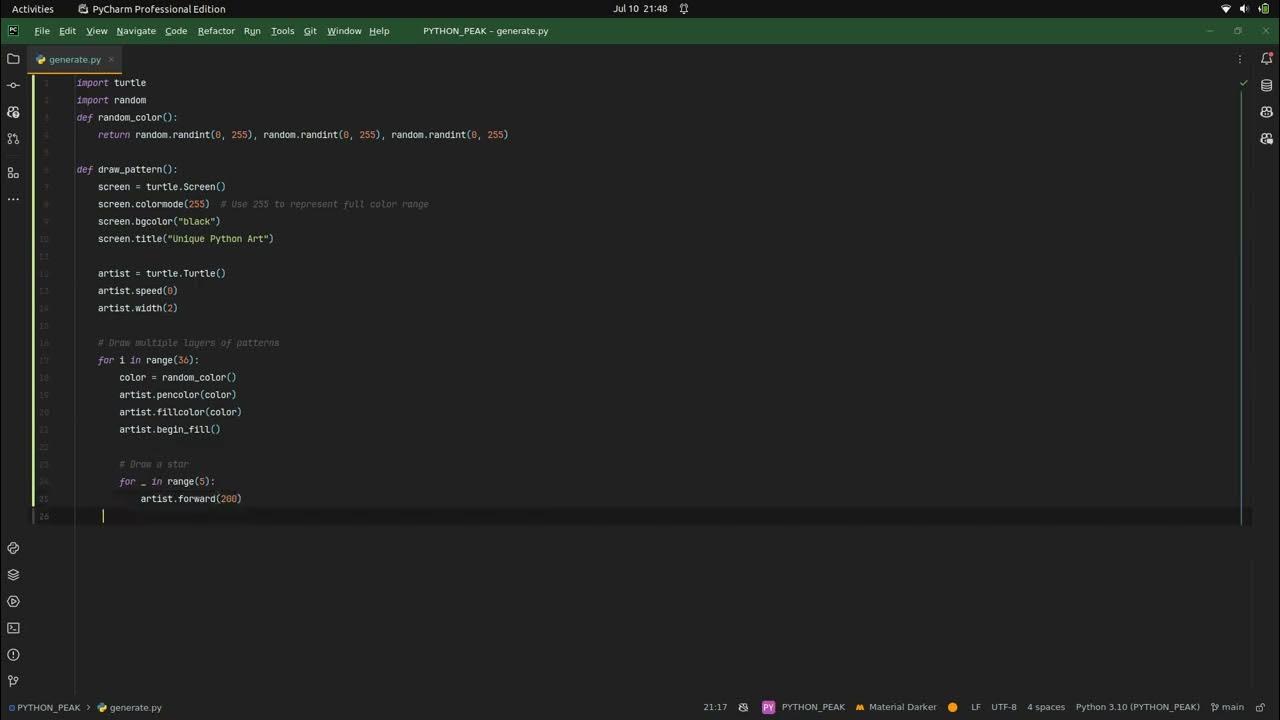This screenshot has height=720, width=1280.
Task: Change the LF line separator
Action: pos(976,707)
